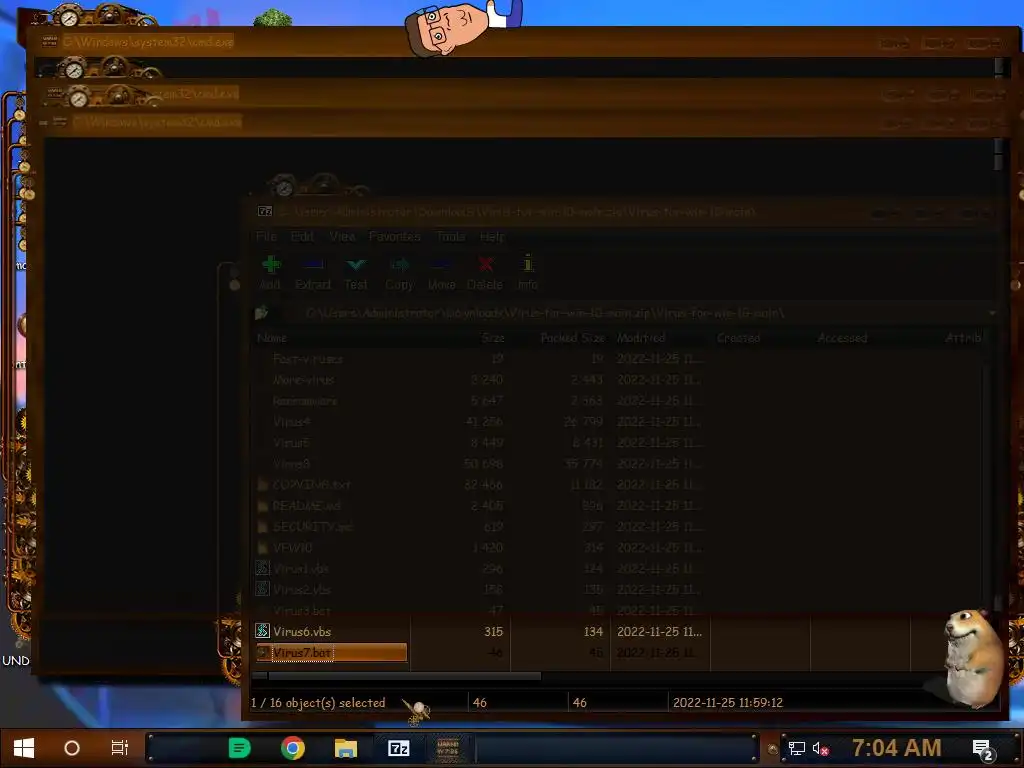This screenshot has width=1024, height=768.
Task: Open the File menu in 7-Zip
Action: pos(266,236)
